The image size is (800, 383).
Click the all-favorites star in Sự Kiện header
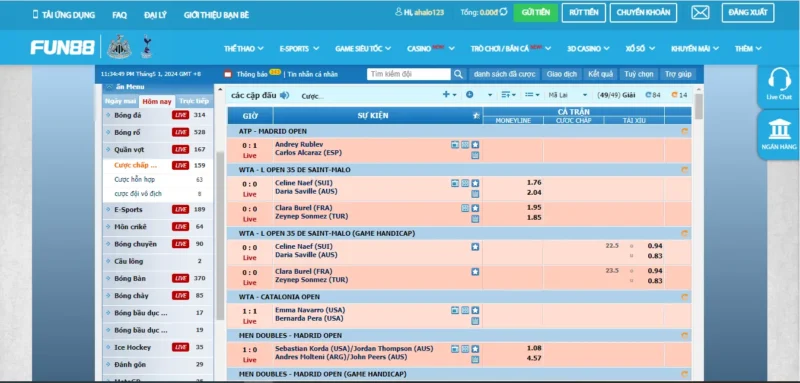[477, 116]
